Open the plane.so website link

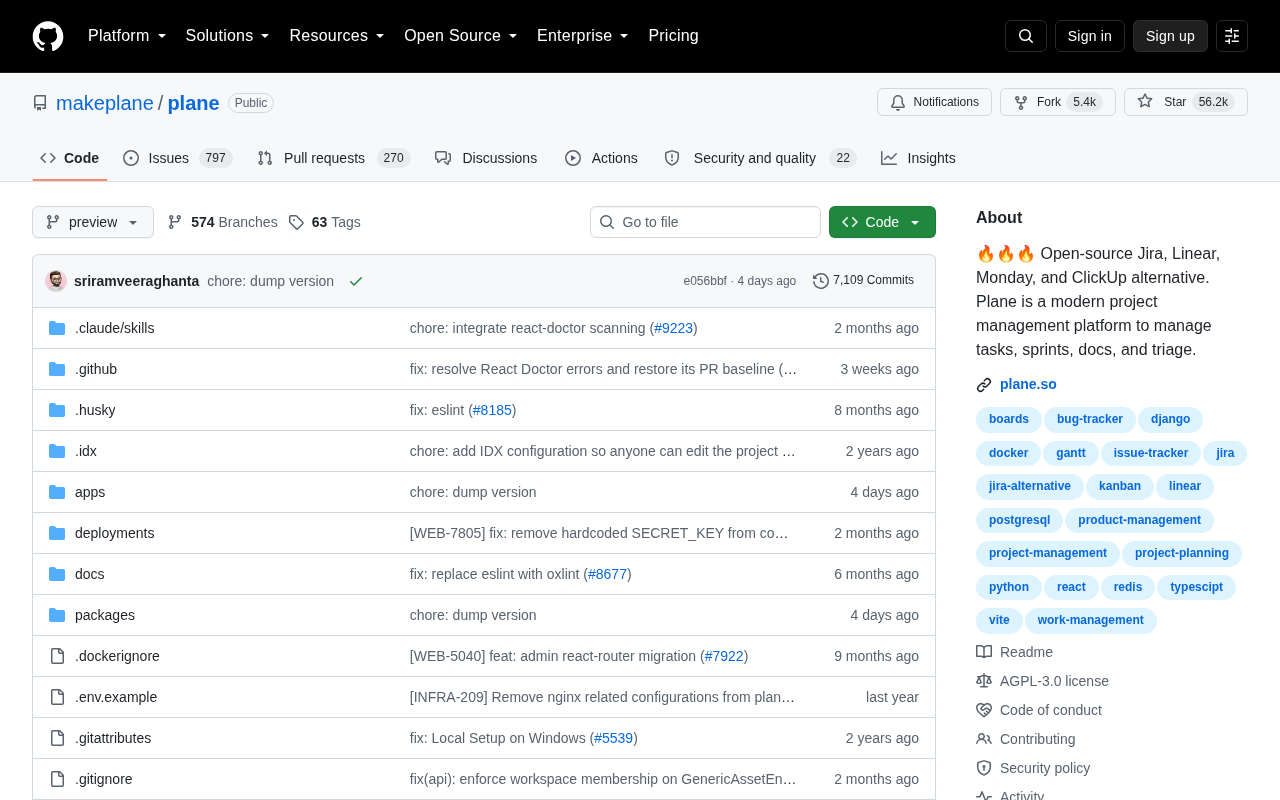(x=1028, y=384)
